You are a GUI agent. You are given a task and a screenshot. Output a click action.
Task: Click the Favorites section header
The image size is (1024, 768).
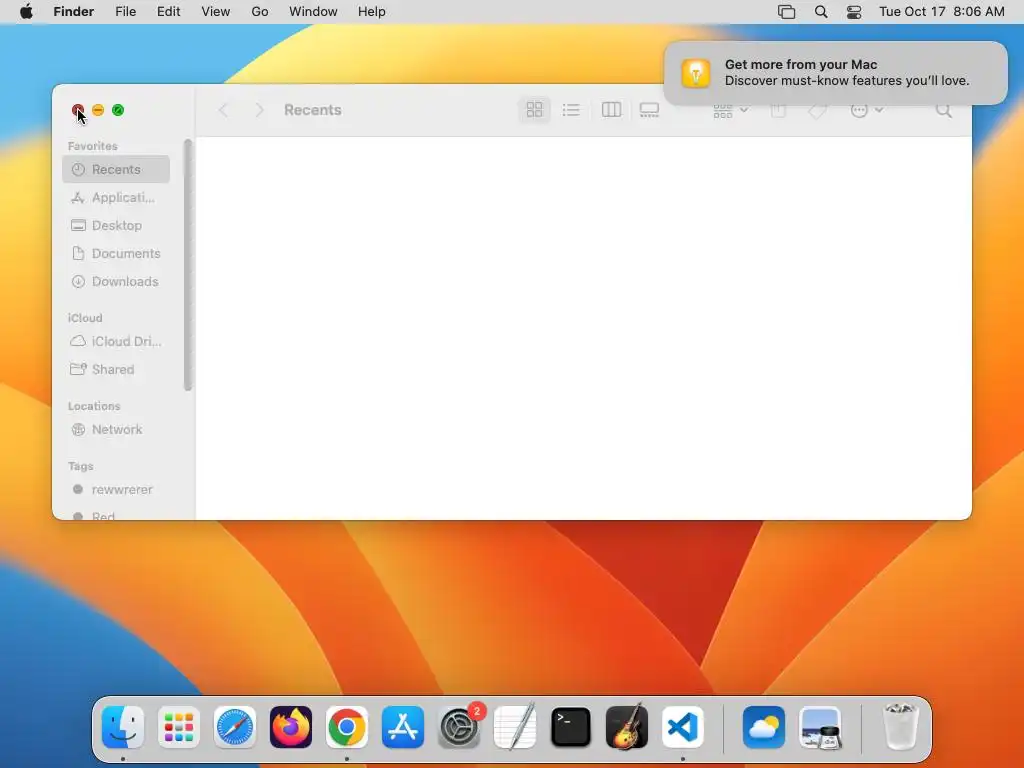pos(93,146)
